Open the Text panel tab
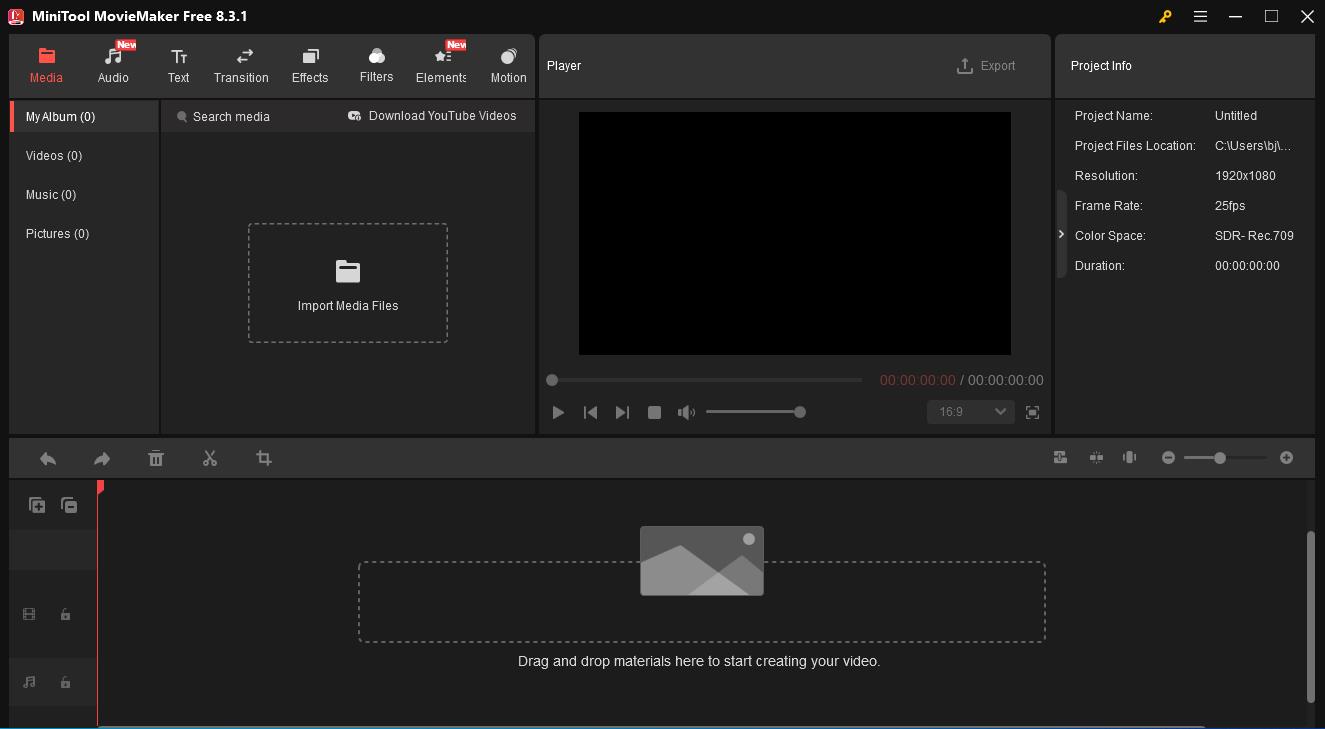The image size is (1325, 729). point(179,64)
